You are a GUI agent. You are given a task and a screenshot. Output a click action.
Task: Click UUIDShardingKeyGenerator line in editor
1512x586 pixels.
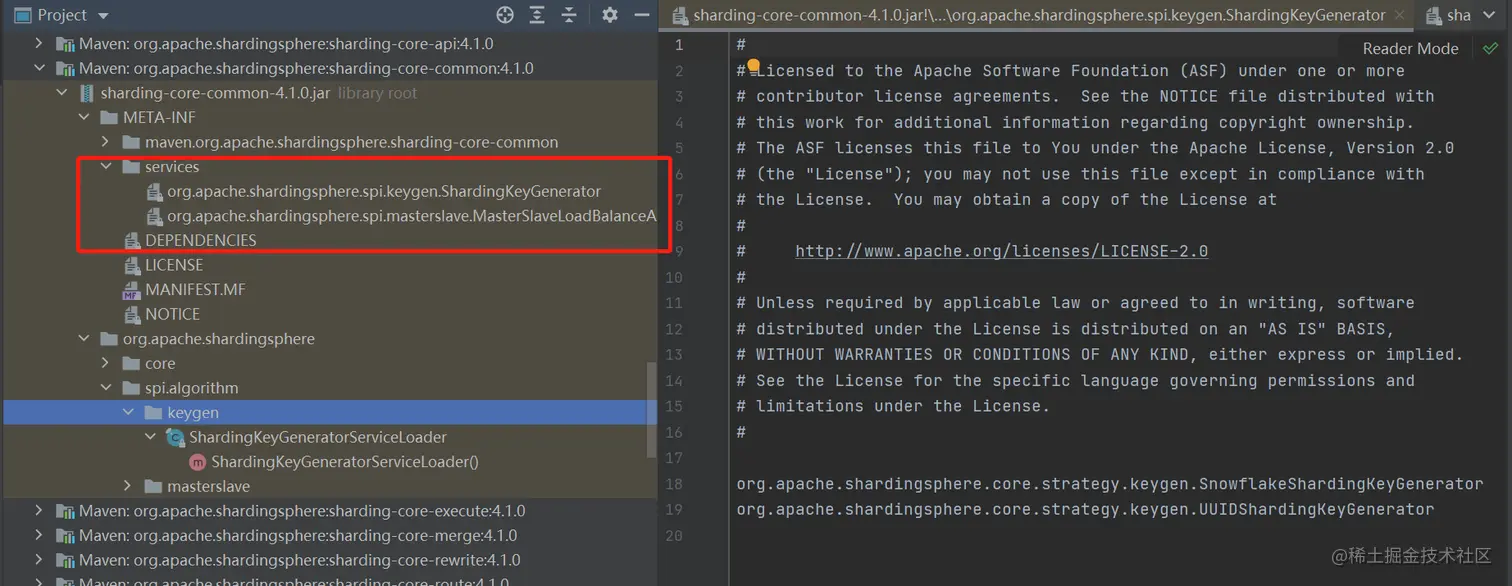(x=1085, y=510)
